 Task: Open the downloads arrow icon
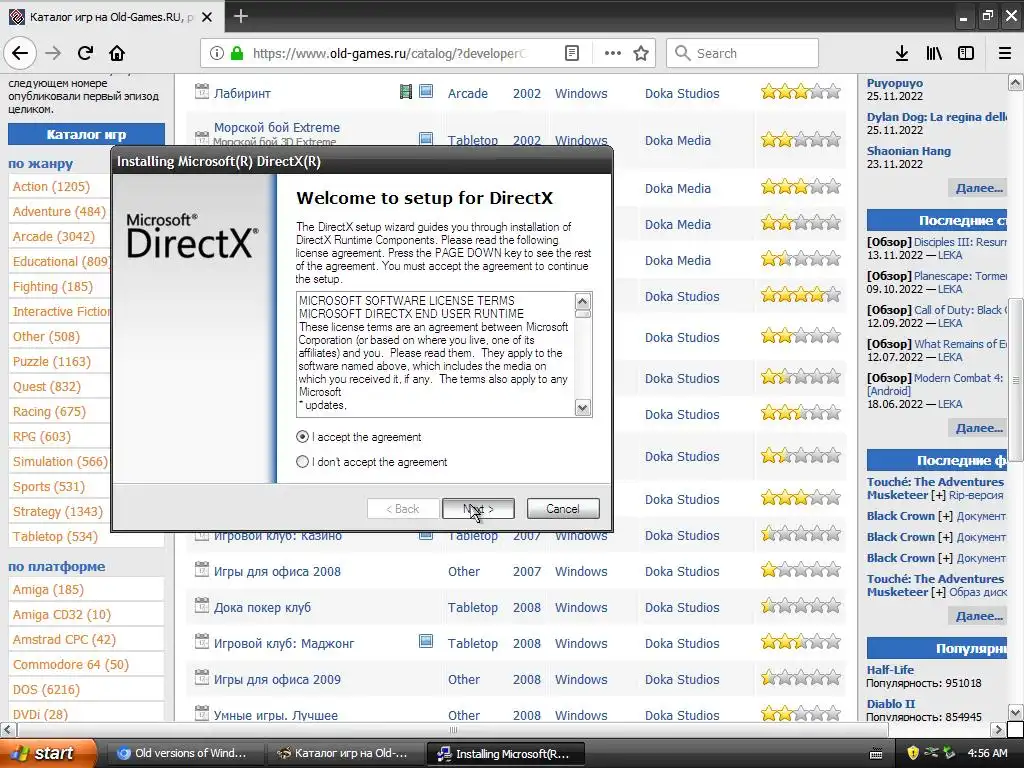(x=902, y=53)
